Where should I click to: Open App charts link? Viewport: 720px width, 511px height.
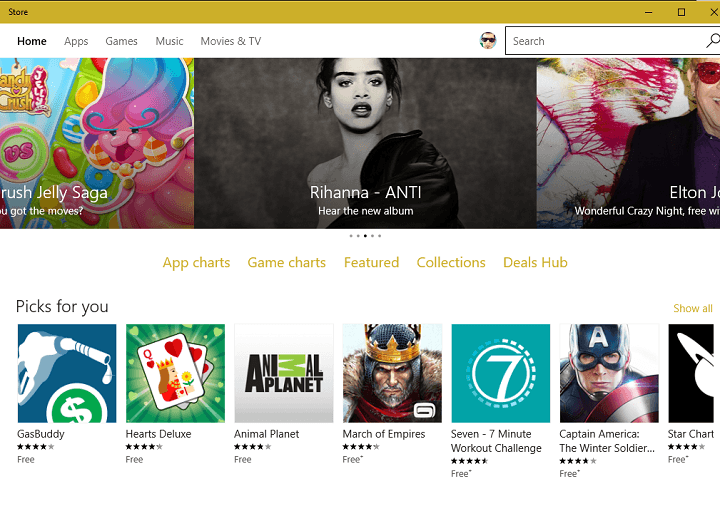(196, 263)
